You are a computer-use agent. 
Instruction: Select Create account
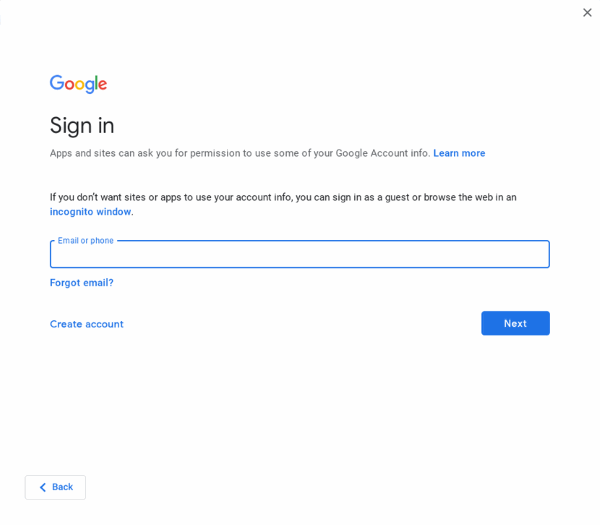point(86,324)
